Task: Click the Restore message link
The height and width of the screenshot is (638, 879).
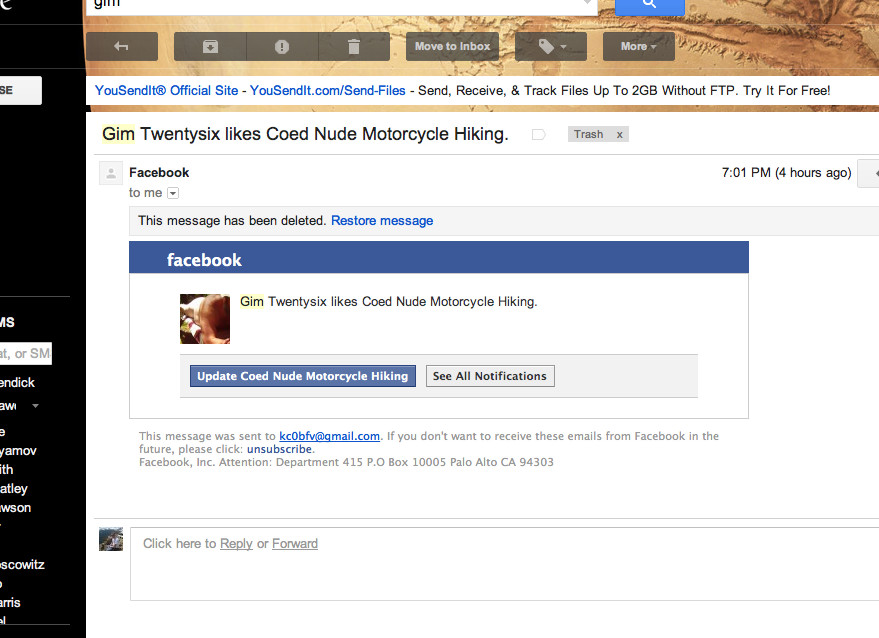Action: (382, 221)
